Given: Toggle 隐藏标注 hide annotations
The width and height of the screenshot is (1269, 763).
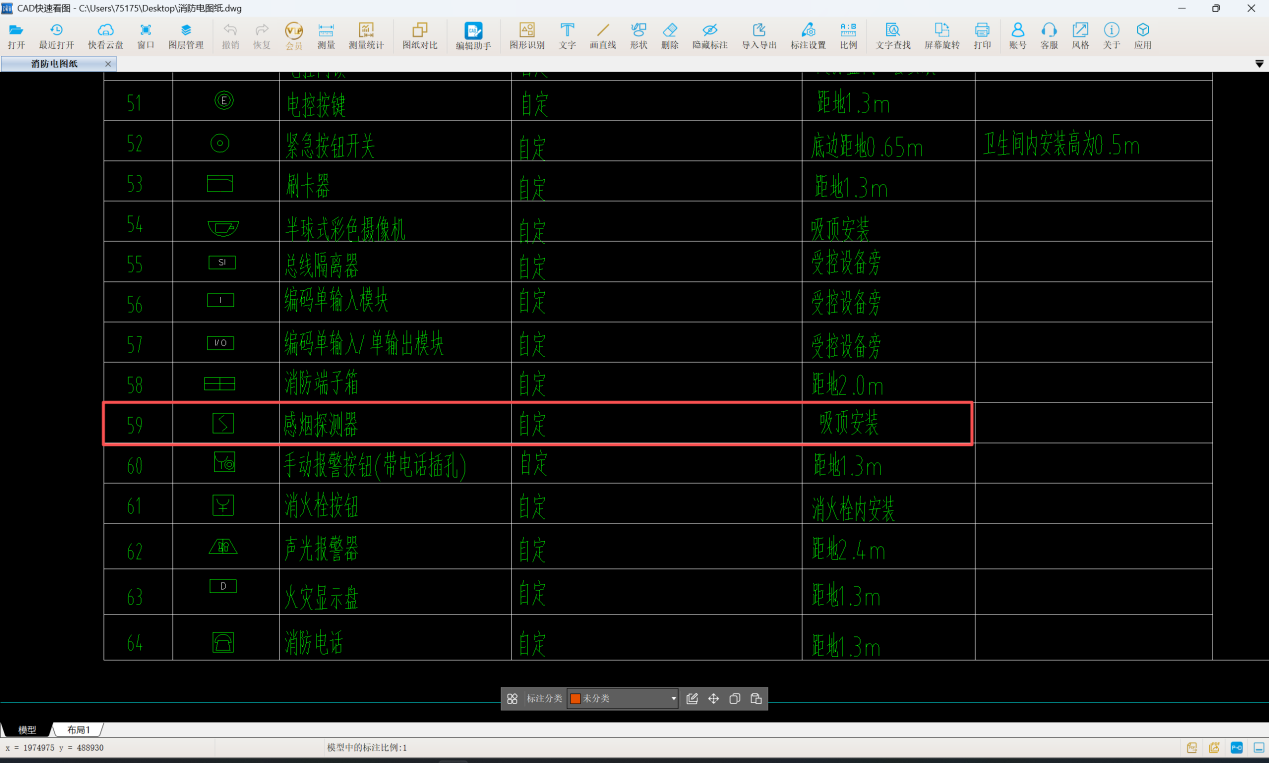Looking at the screenshot, I should [x=710, y=36].
